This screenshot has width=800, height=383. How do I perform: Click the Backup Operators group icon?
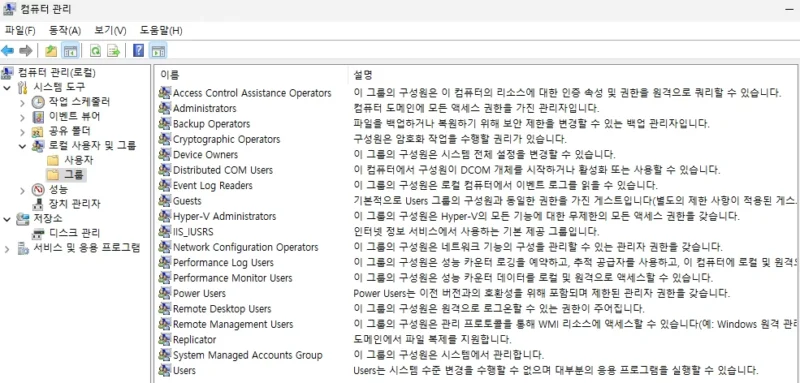pyautogui.click(x=164, y=123)
